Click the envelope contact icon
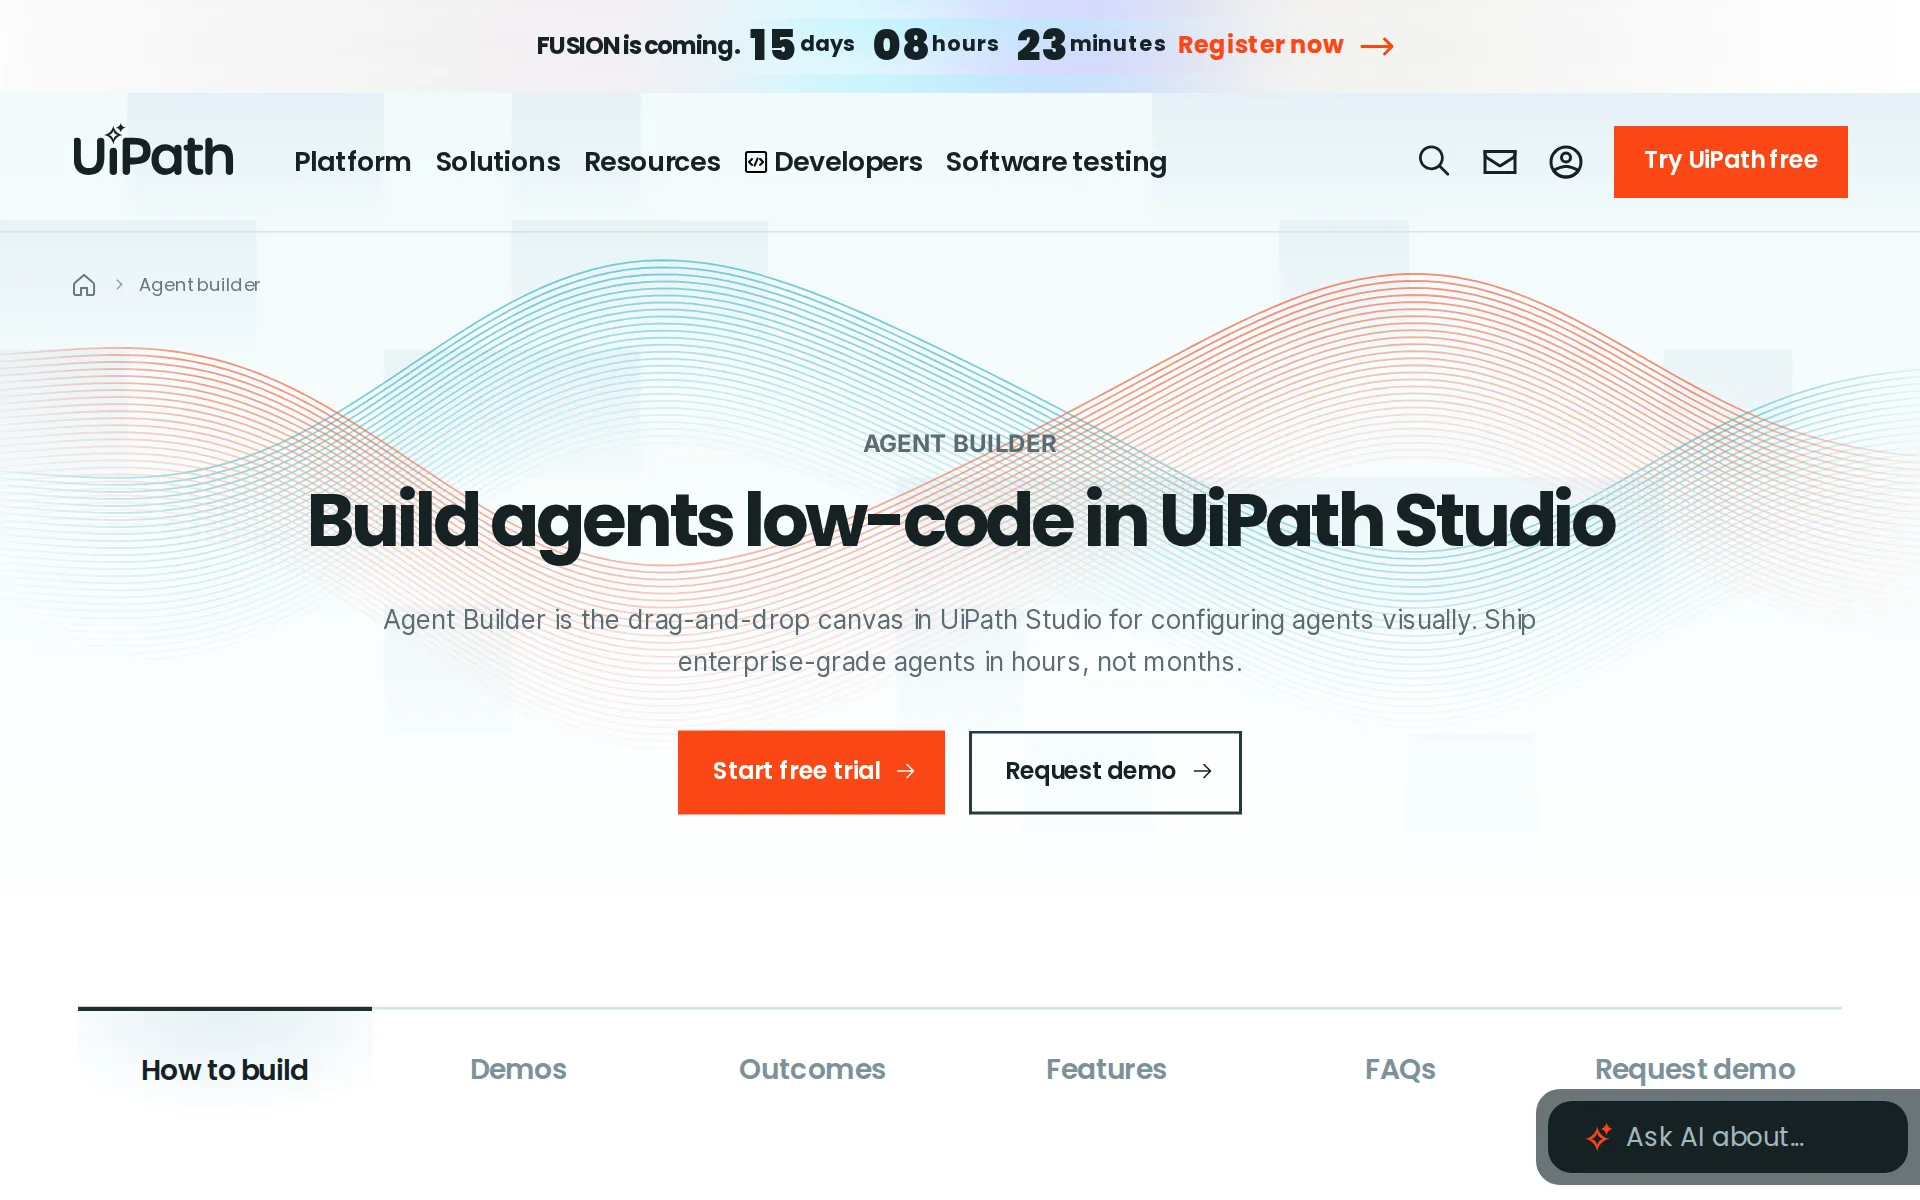Viewport: 1920px width, 1200px height. (1500, 162)
